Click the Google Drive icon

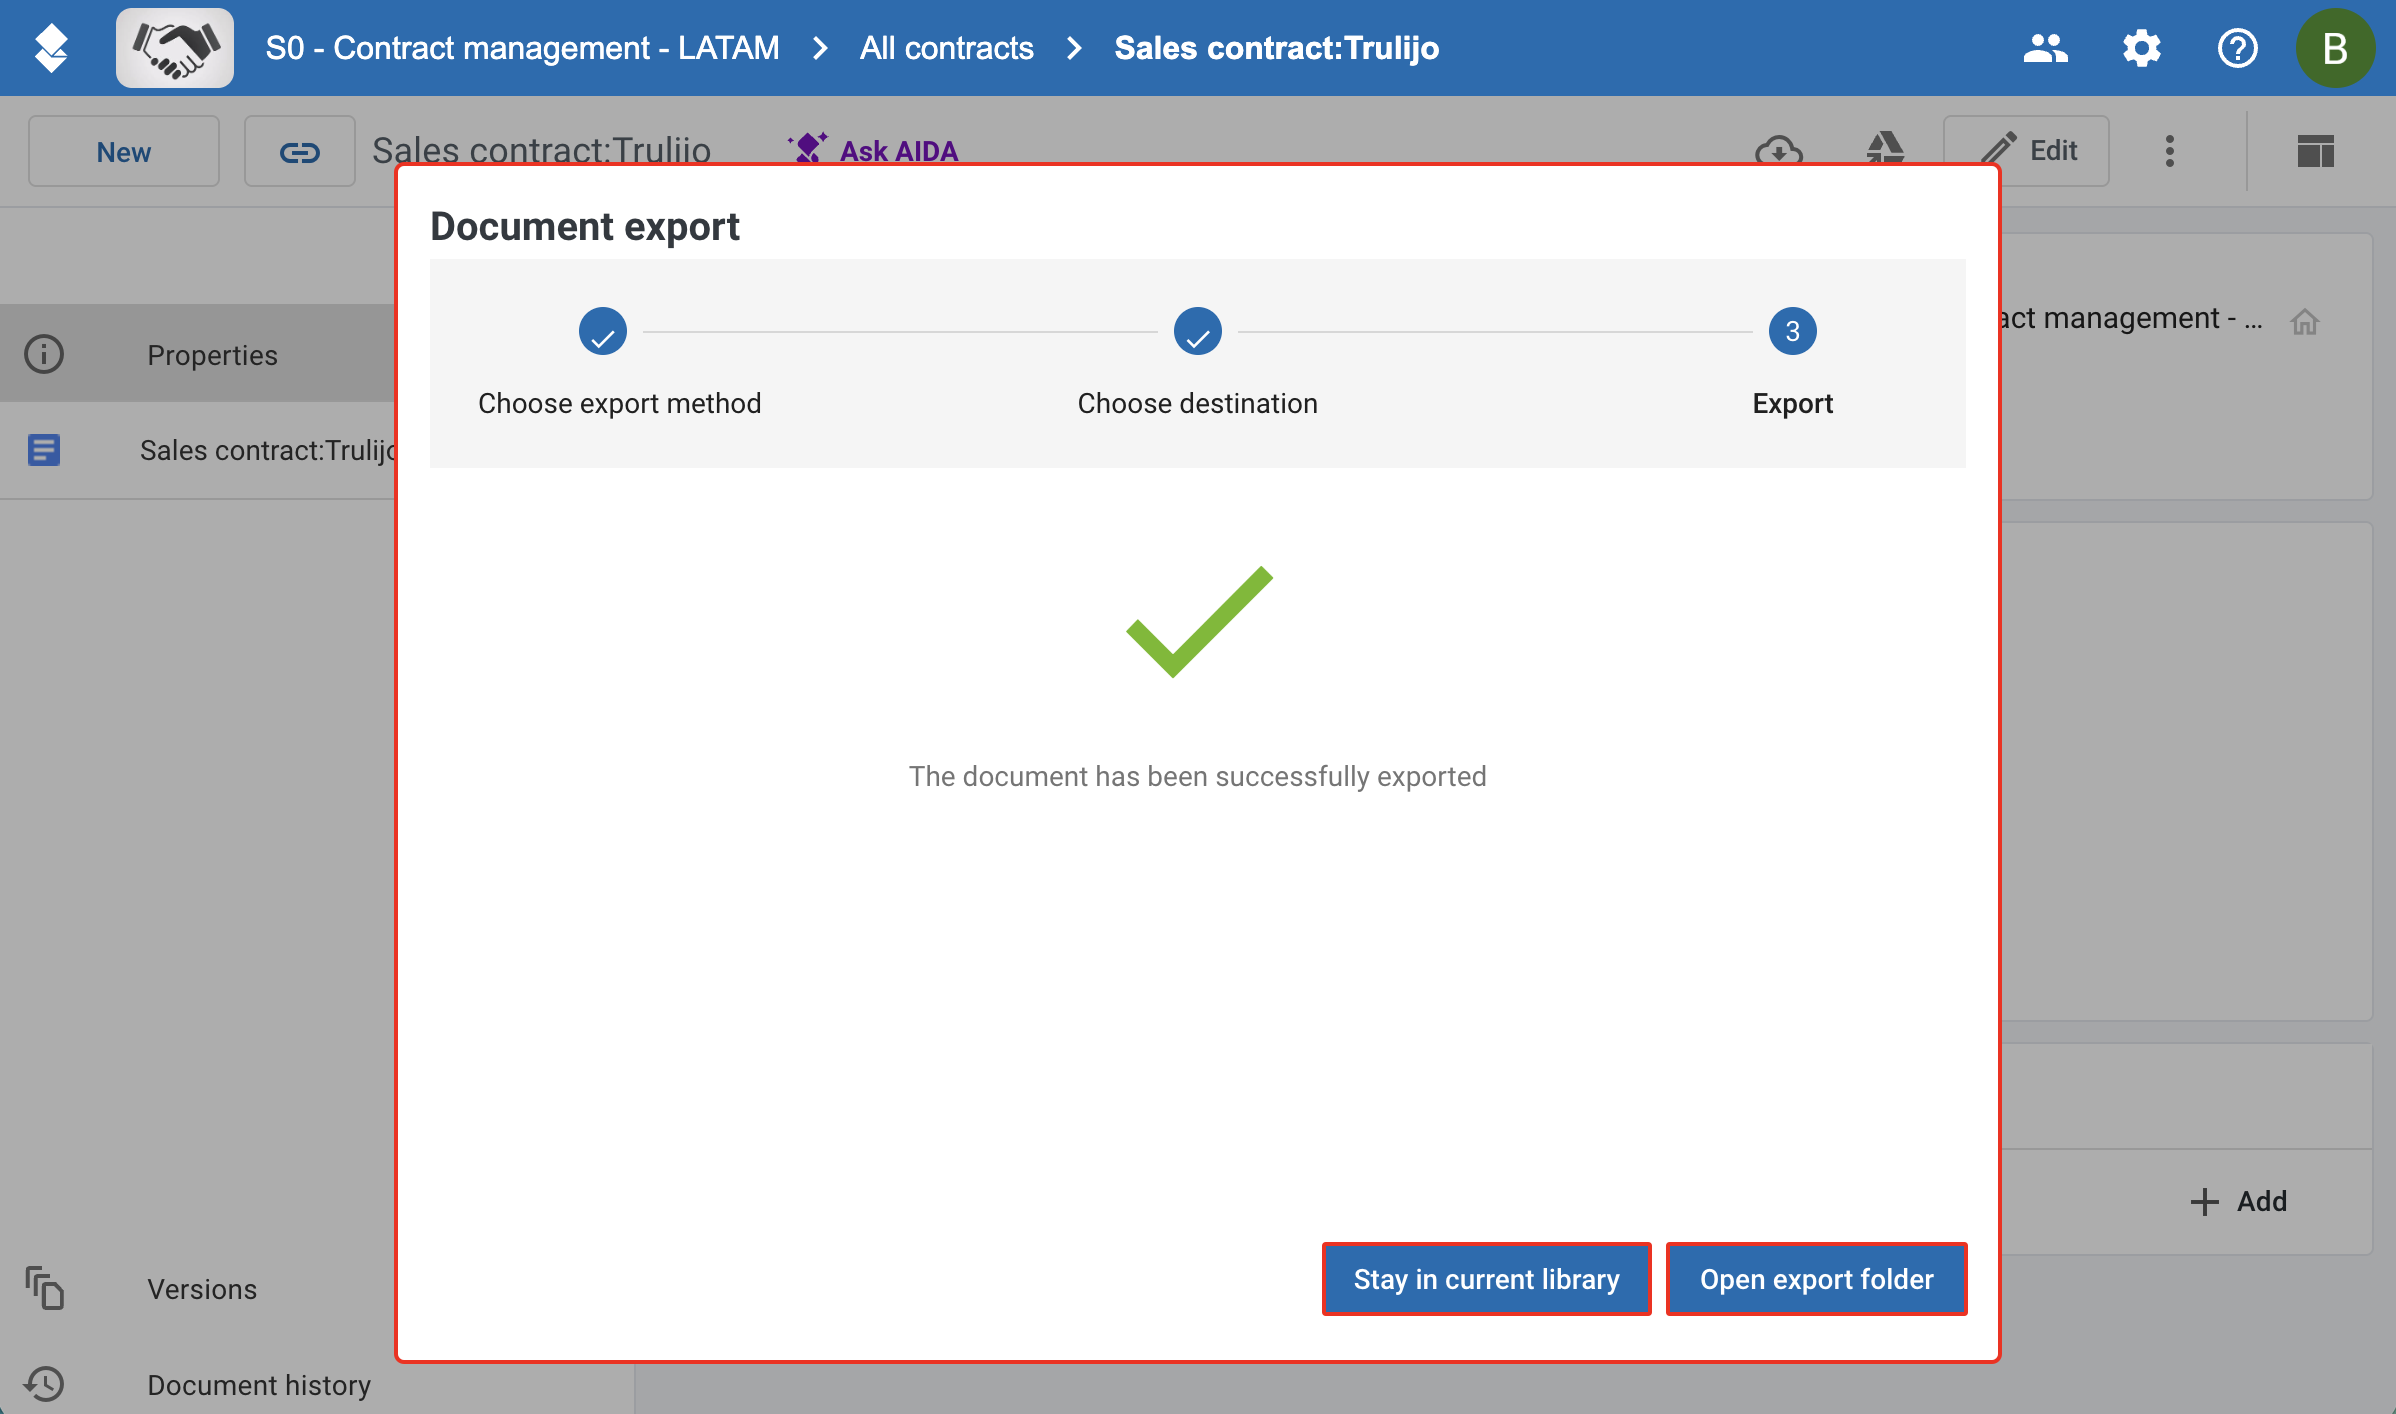pyautogui.click(x=1885, y=149)
